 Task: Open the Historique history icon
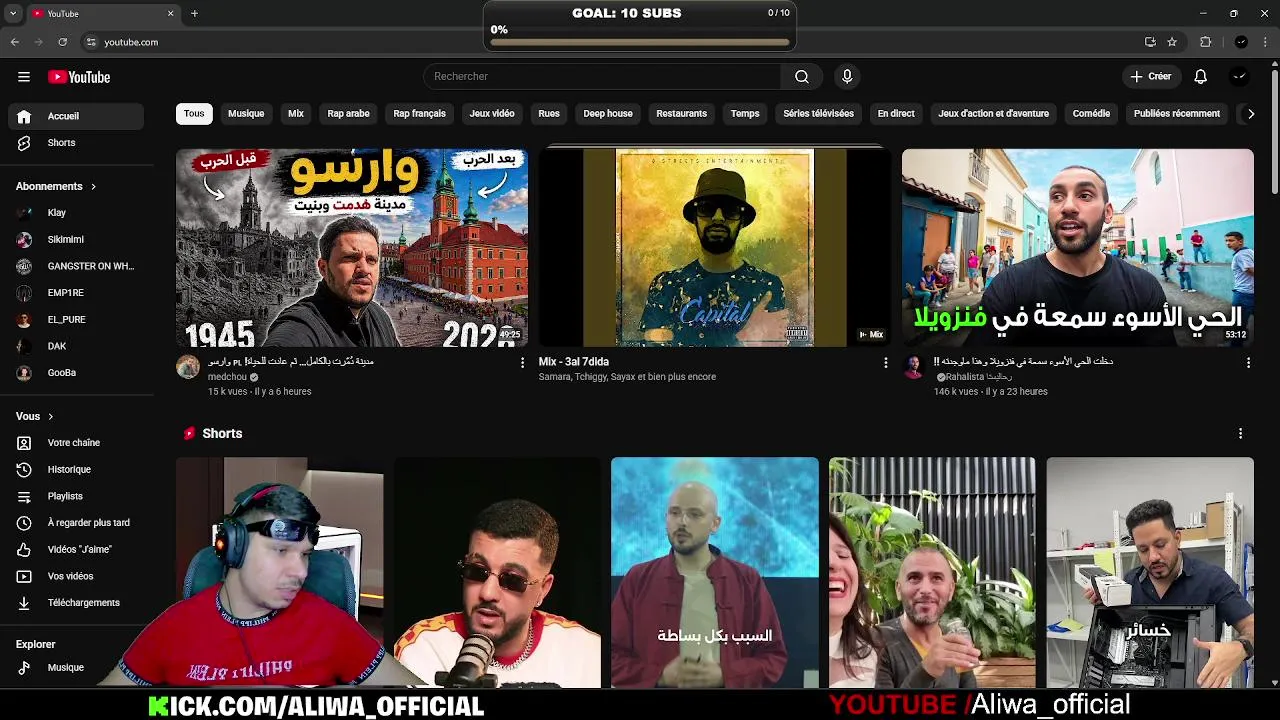click(25, 469)
